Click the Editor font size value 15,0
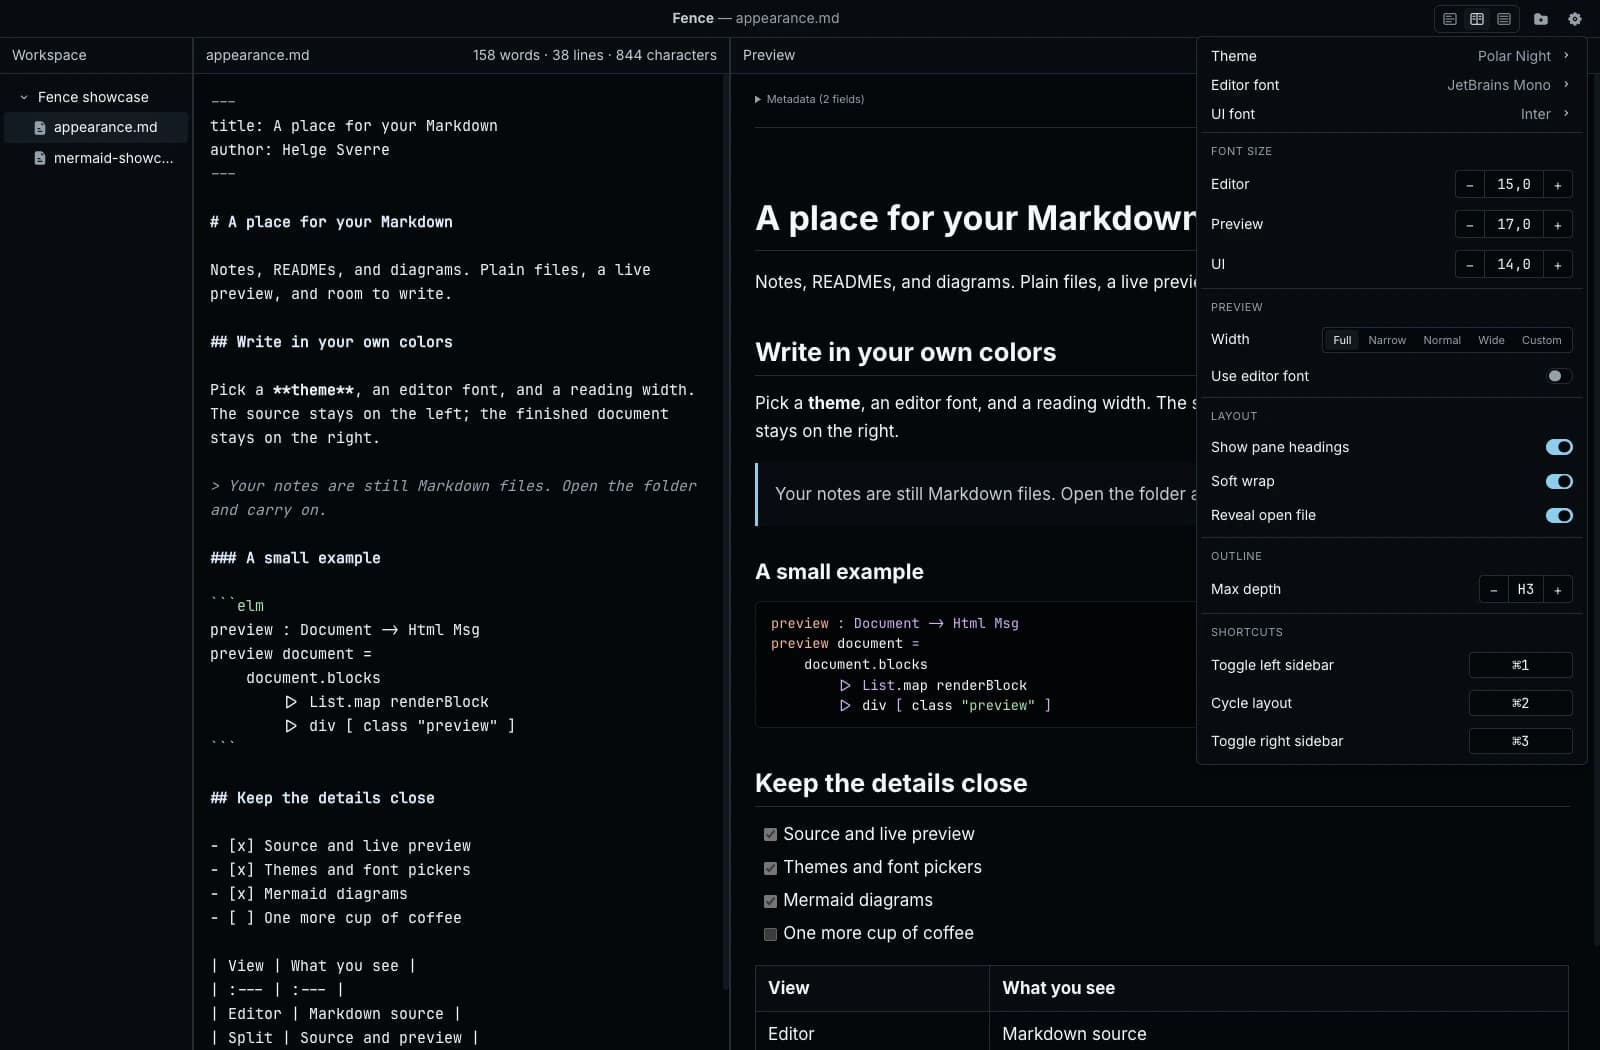This screenshot has height=1050, width=1600. (1514, 185)
